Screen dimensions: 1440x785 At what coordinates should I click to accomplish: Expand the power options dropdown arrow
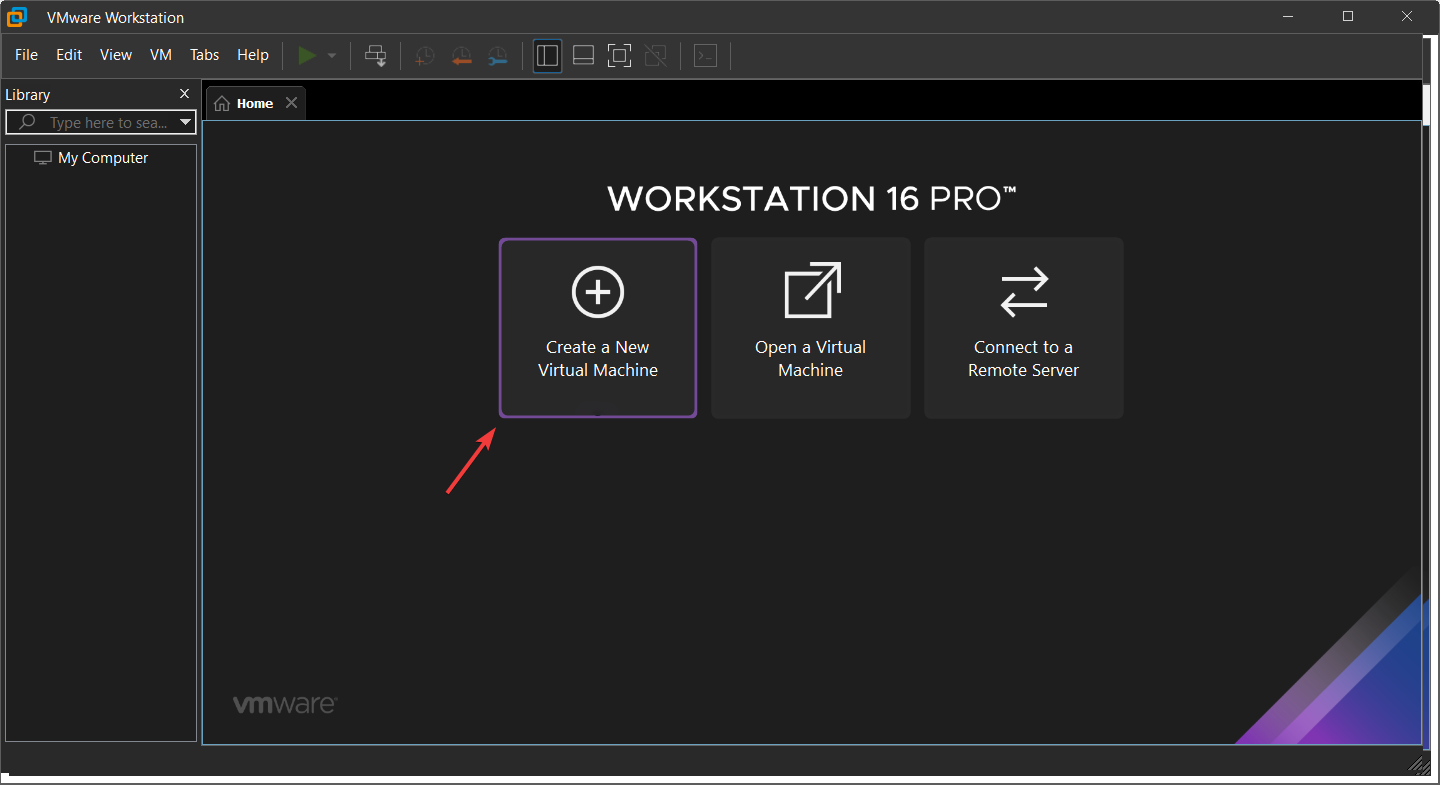332,56
